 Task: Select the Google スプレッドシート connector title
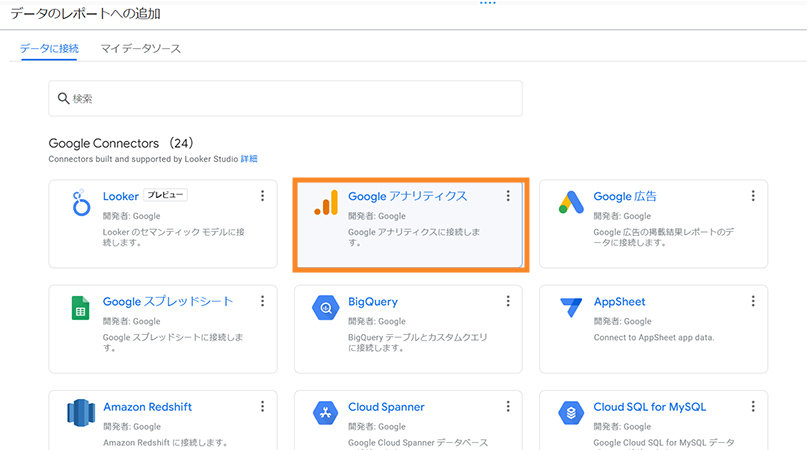(168, 302)
